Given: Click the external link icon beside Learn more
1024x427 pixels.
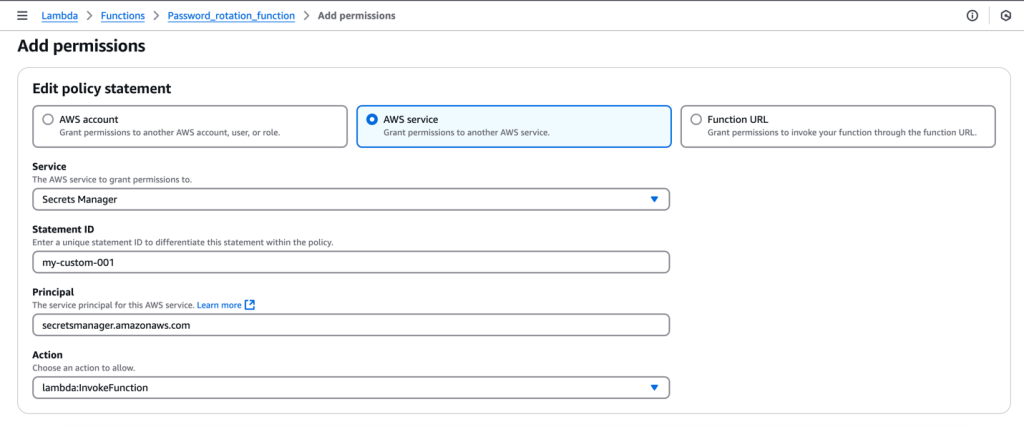Looking at the screenshot, I should coord(250,305).
